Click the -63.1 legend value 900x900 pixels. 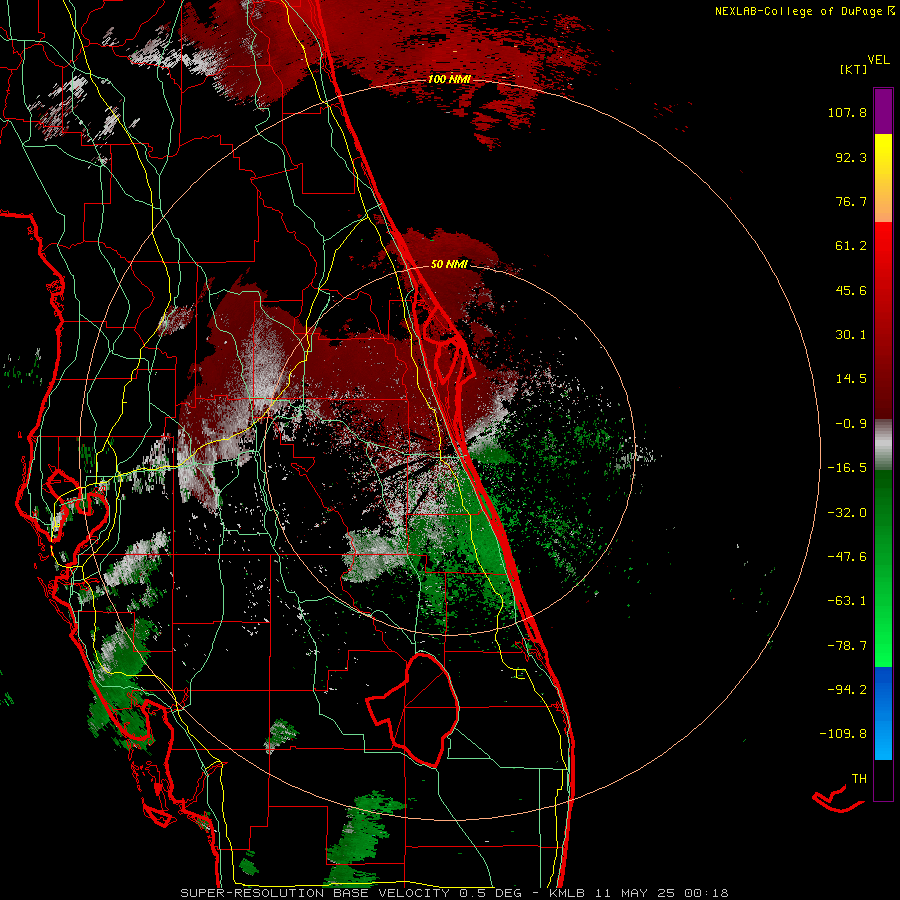tap(847, 601)
